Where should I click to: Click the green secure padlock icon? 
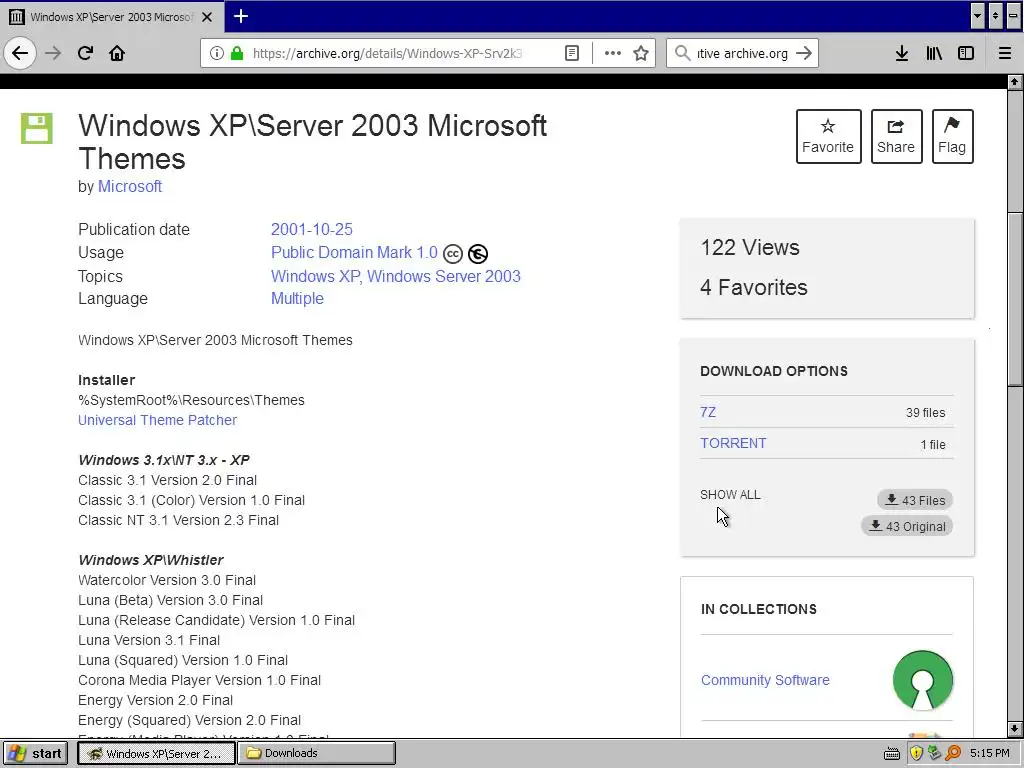237,54
